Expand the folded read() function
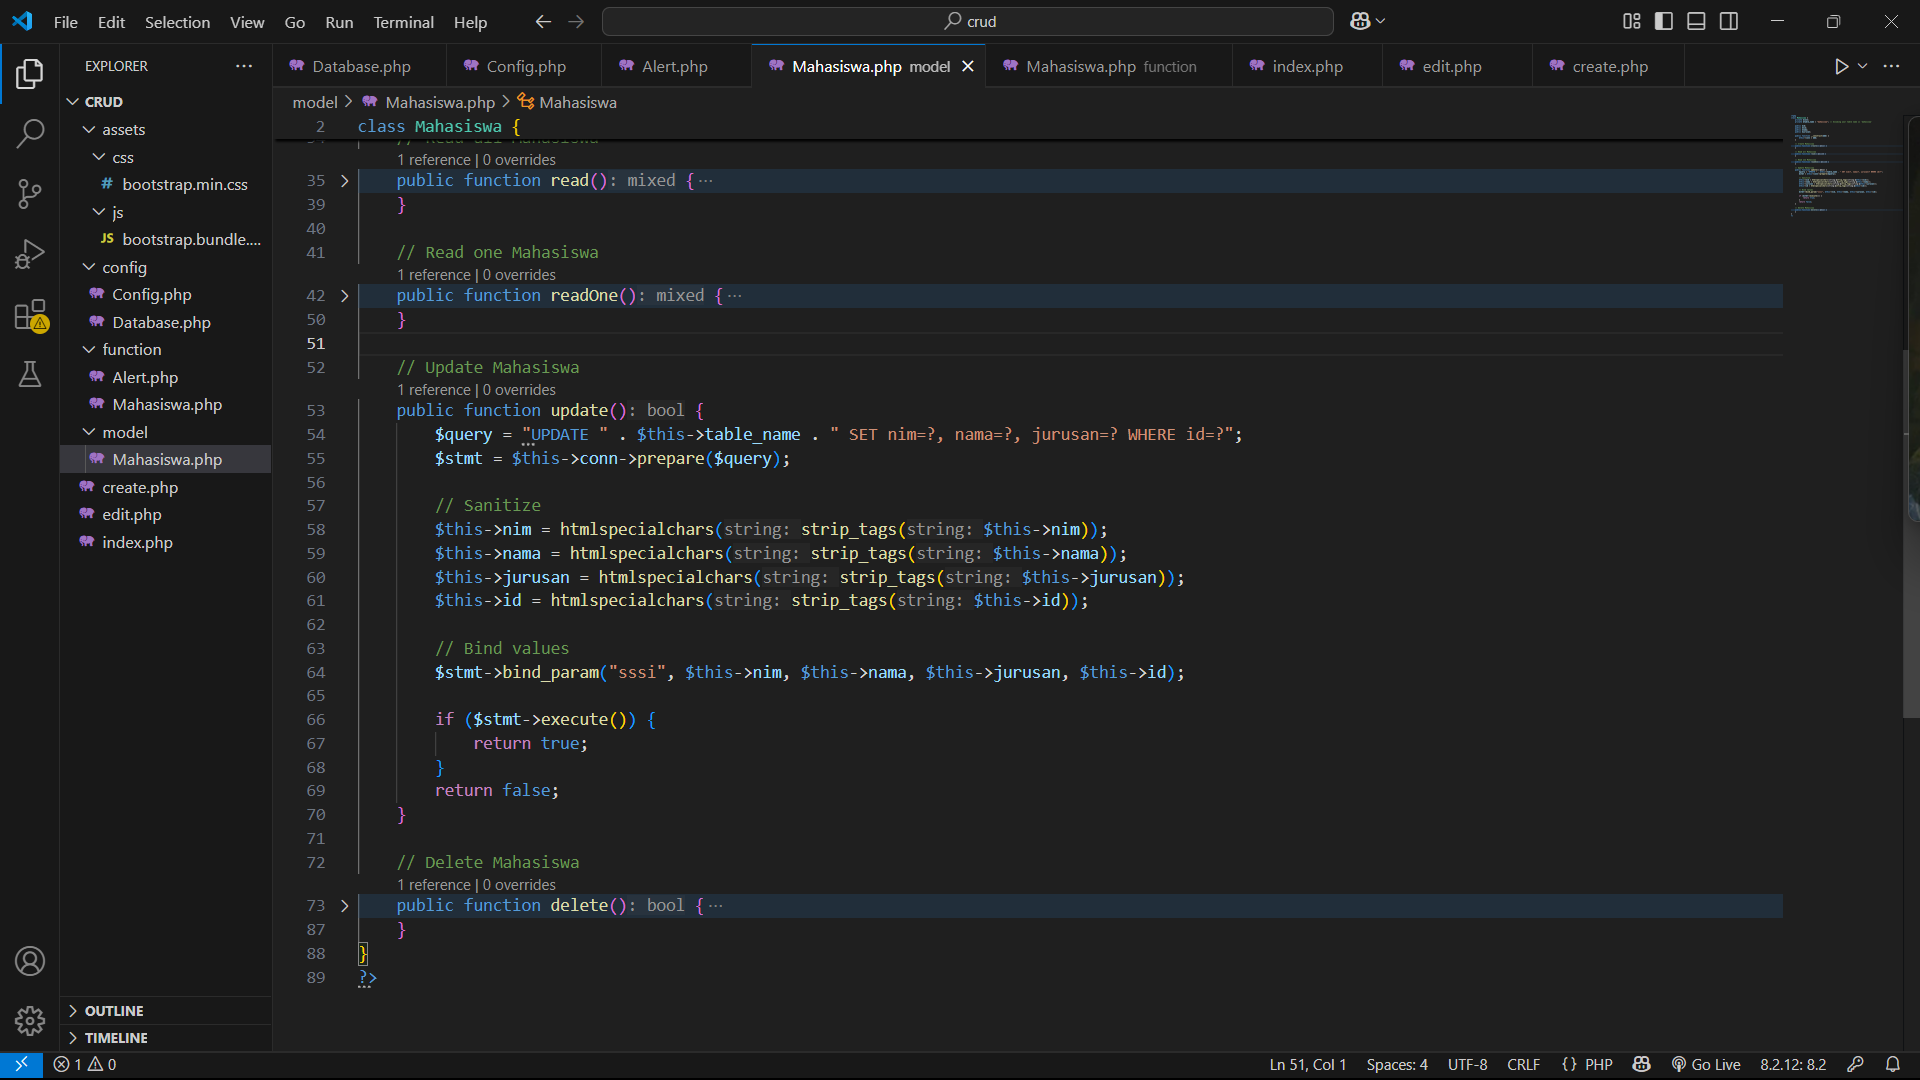Viewport: 1920px width, 1080px height. (345, 181)
